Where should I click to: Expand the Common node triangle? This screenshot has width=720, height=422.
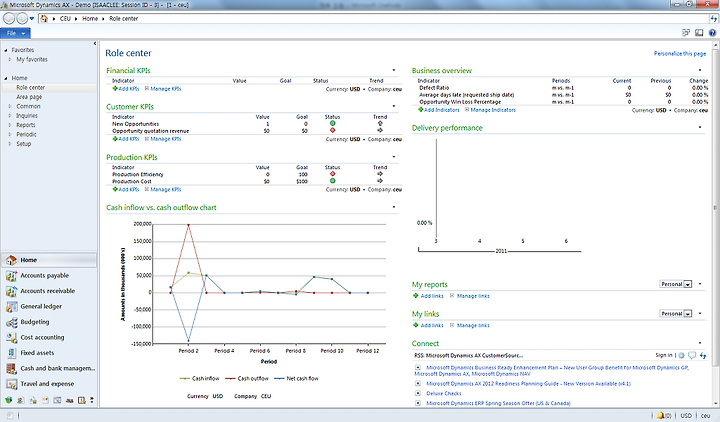10,106
